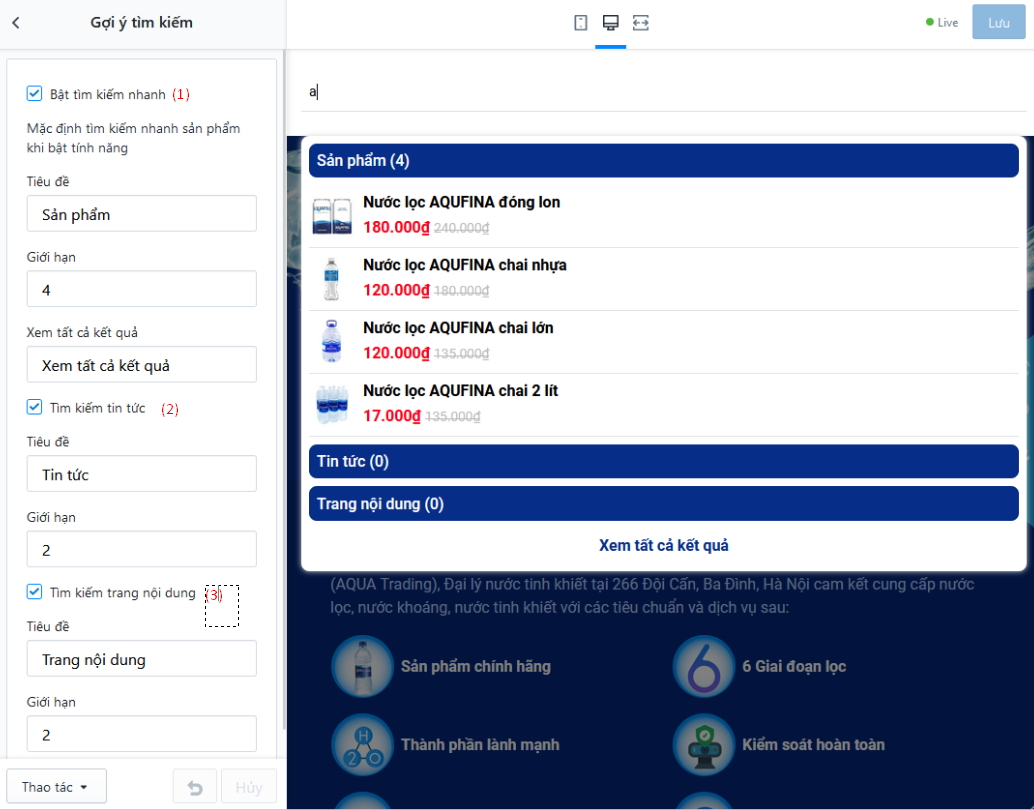This screenshot has width=1034, height=810.
Task: Click Xem tất cả kết quả link
Action: (663, 545)
